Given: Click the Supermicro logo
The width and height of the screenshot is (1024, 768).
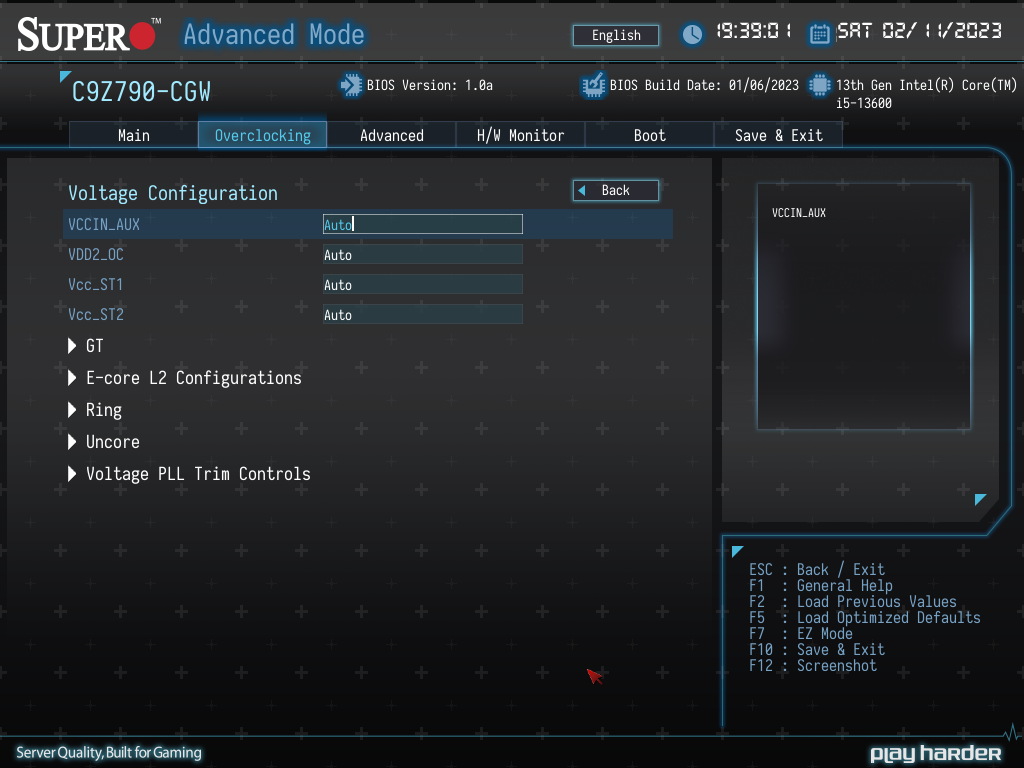Looking at the screenshot, I should click(x=89, y=35).
